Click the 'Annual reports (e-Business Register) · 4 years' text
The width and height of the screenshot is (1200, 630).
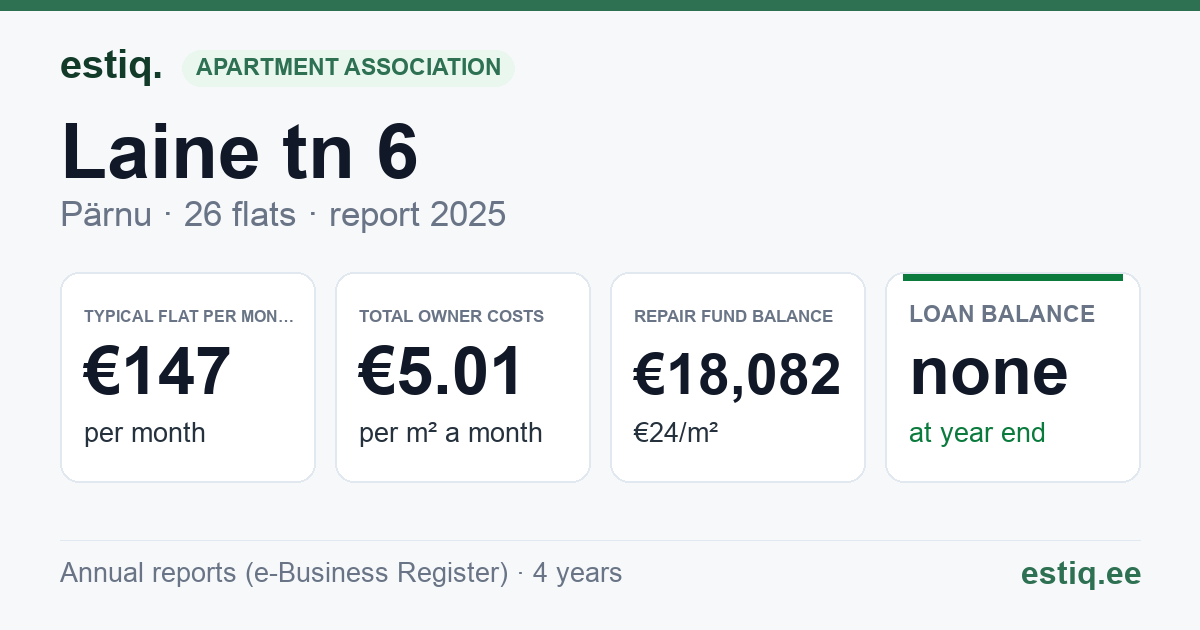tap(341, 573)
